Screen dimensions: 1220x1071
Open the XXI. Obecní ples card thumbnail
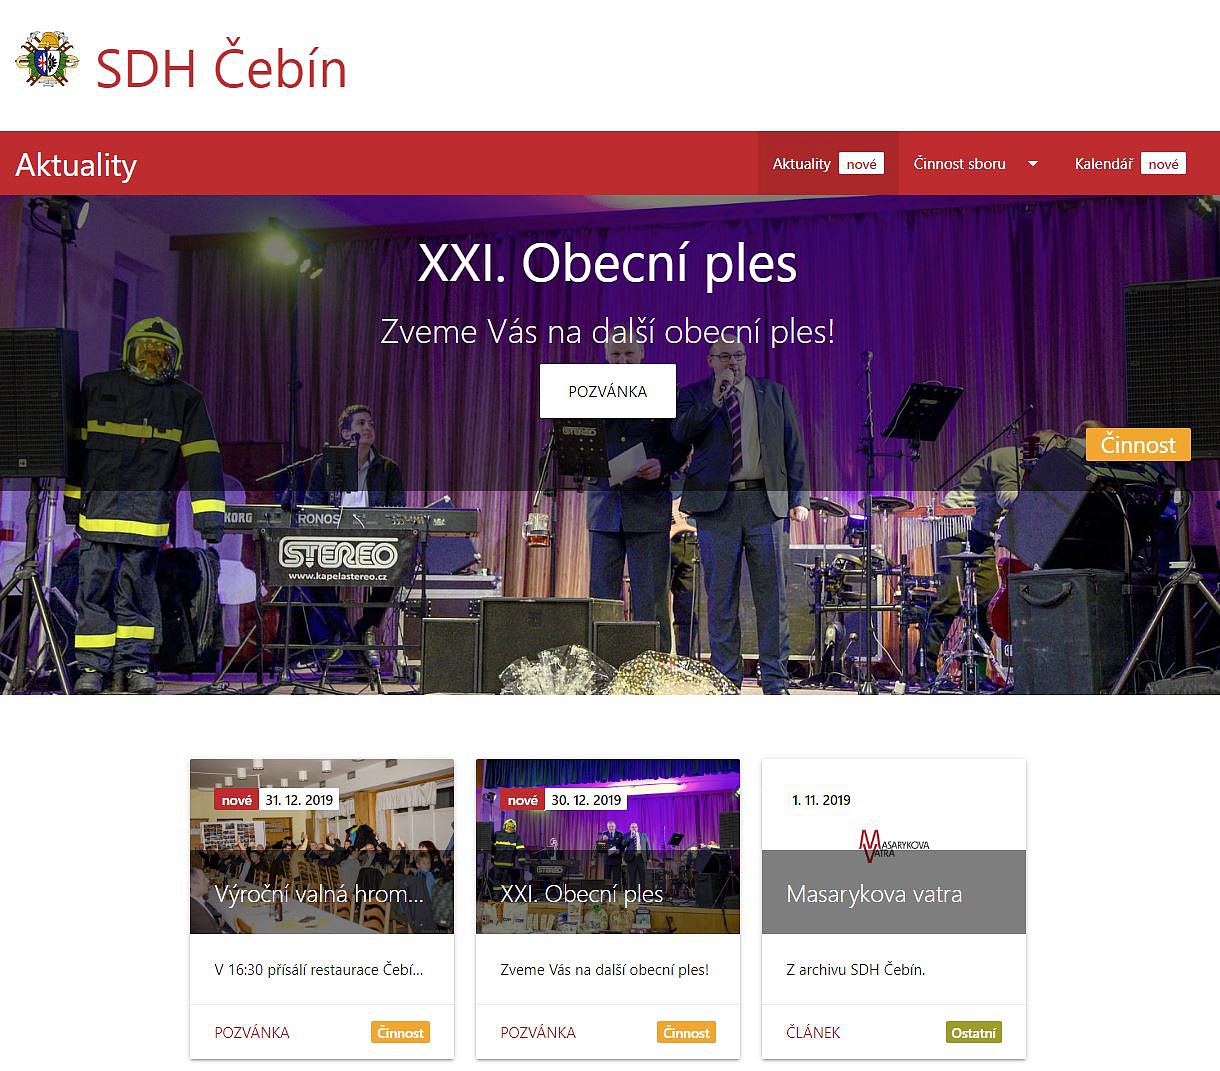coord(608,846)
